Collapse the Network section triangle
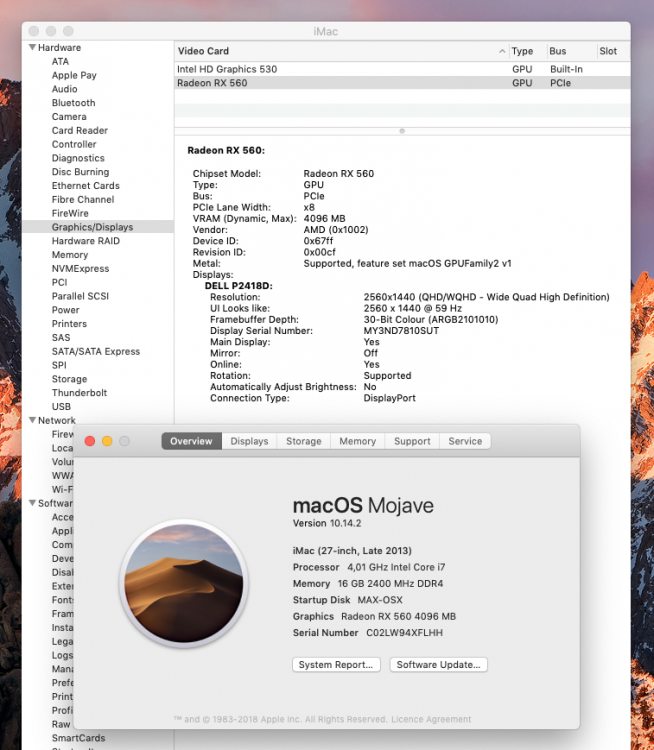Image resolution: width=654 pixels, height=750 pixels. click(33, 420)
